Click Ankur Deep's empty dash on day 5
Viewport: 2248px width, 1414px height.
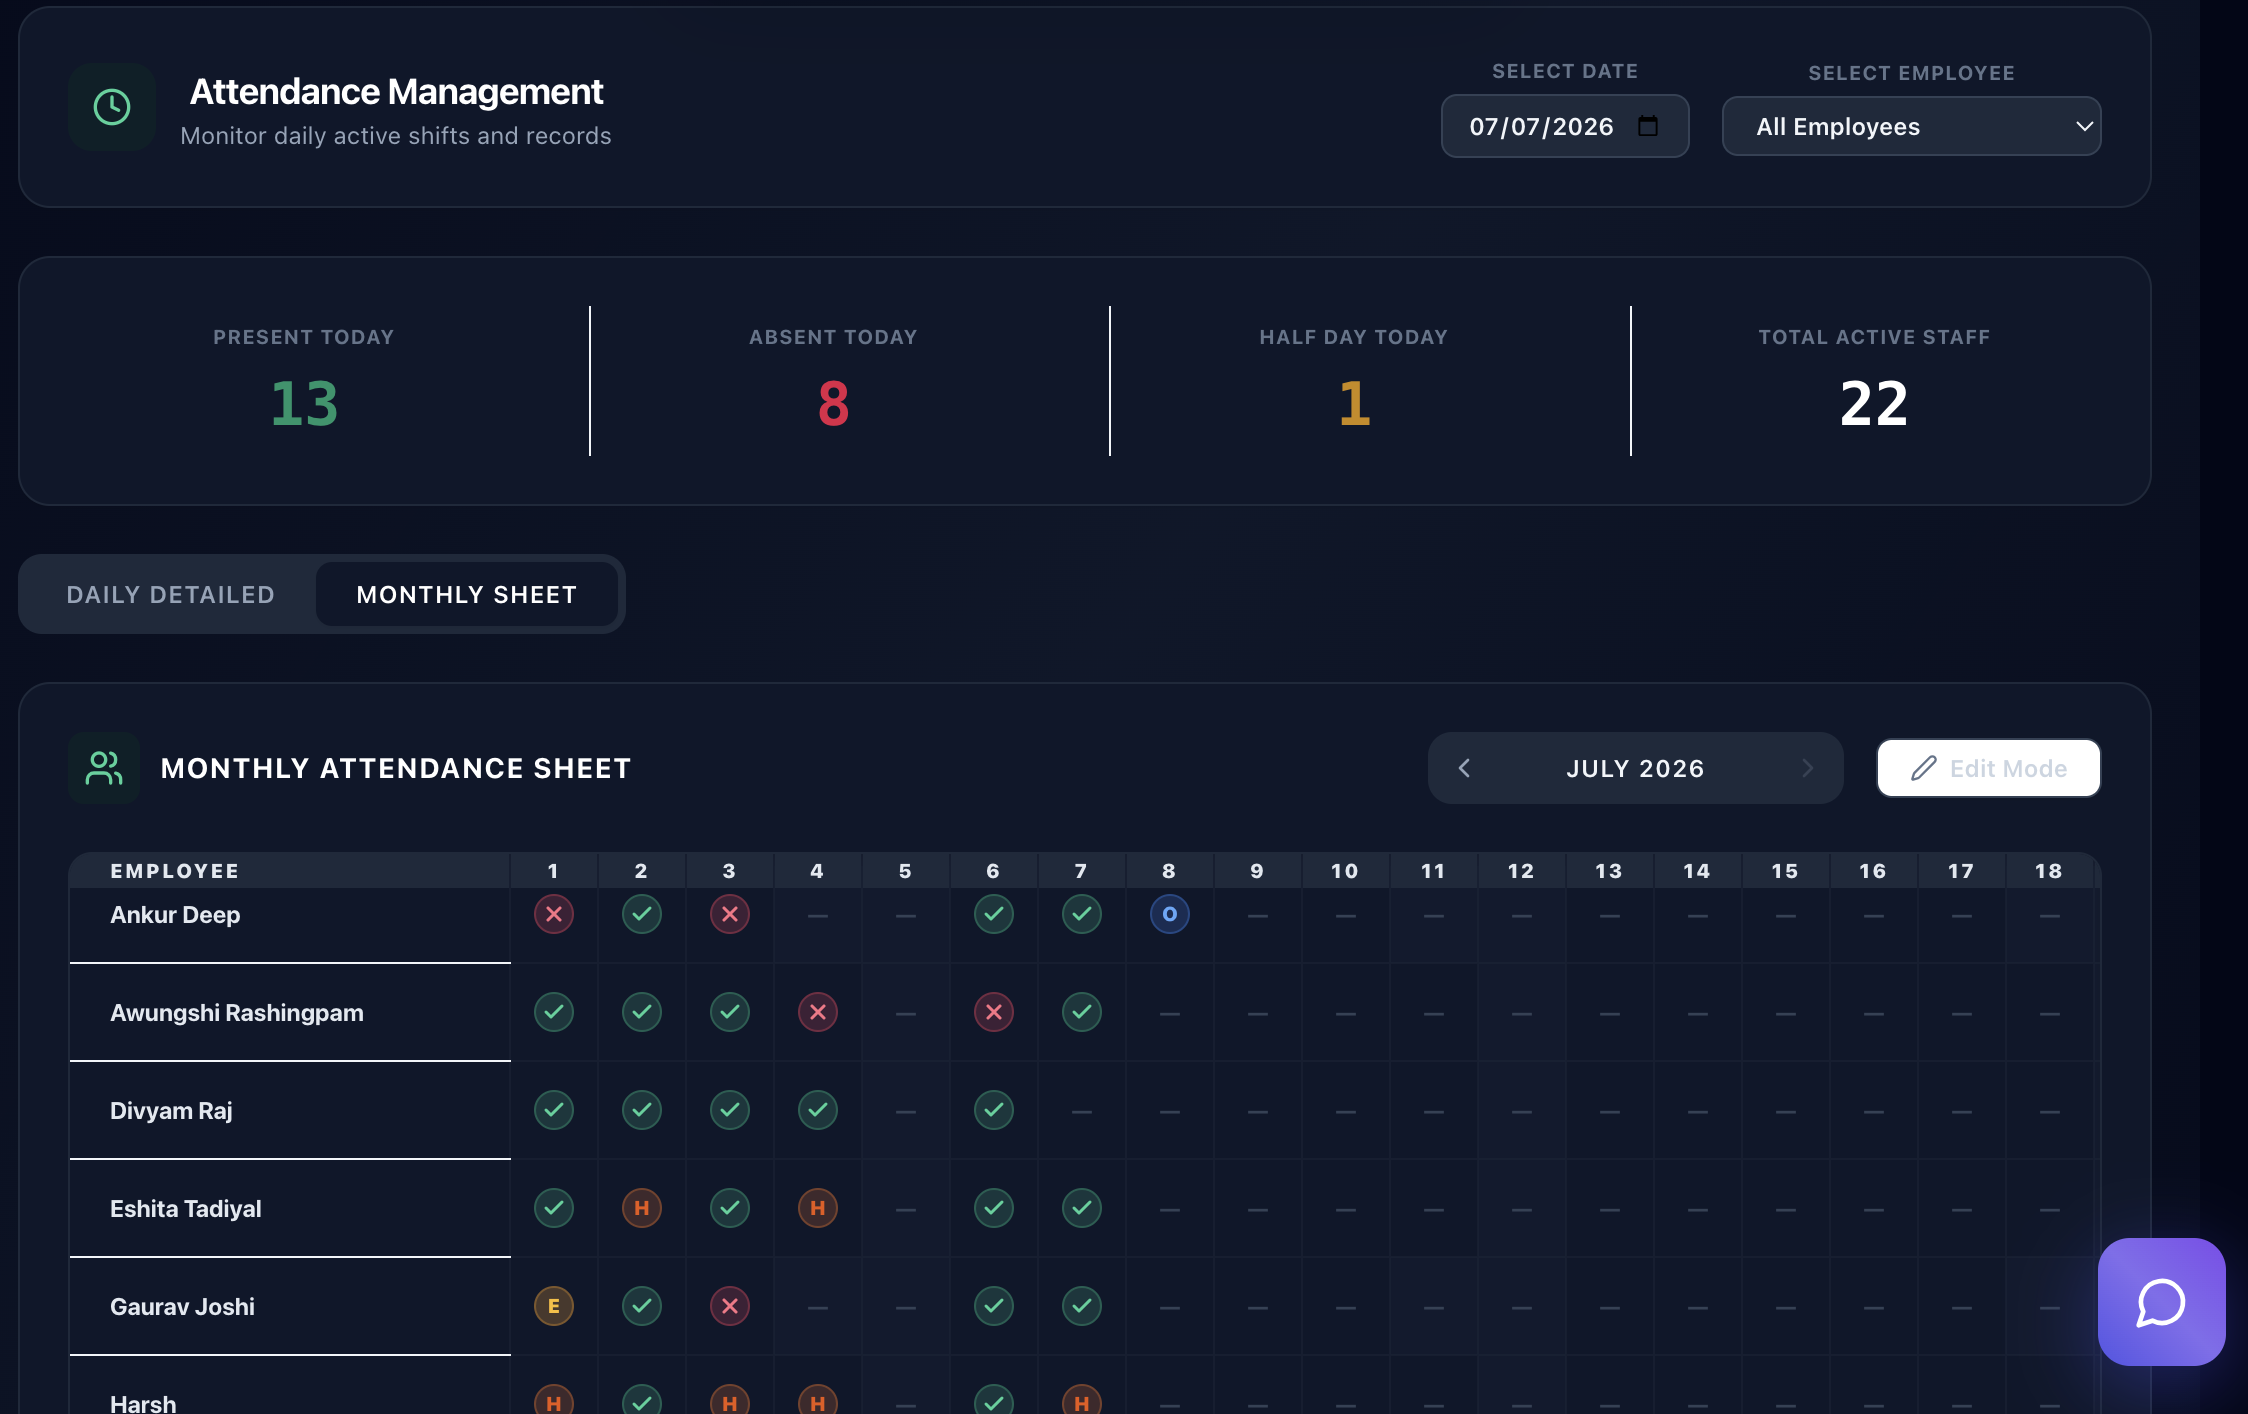[906, 915]
